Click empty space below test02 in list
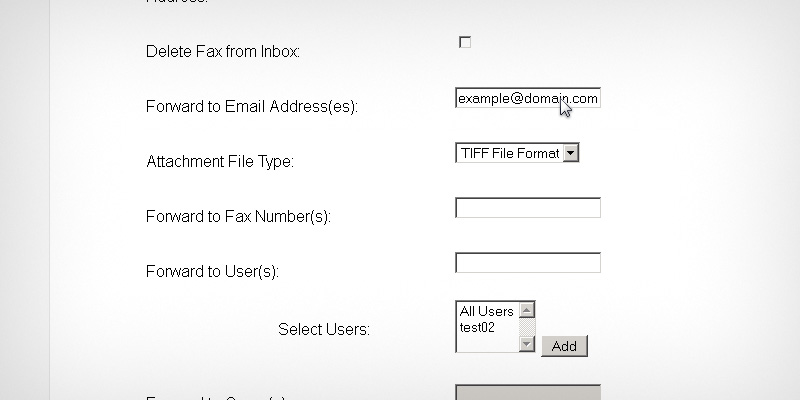 pos(486,342)
